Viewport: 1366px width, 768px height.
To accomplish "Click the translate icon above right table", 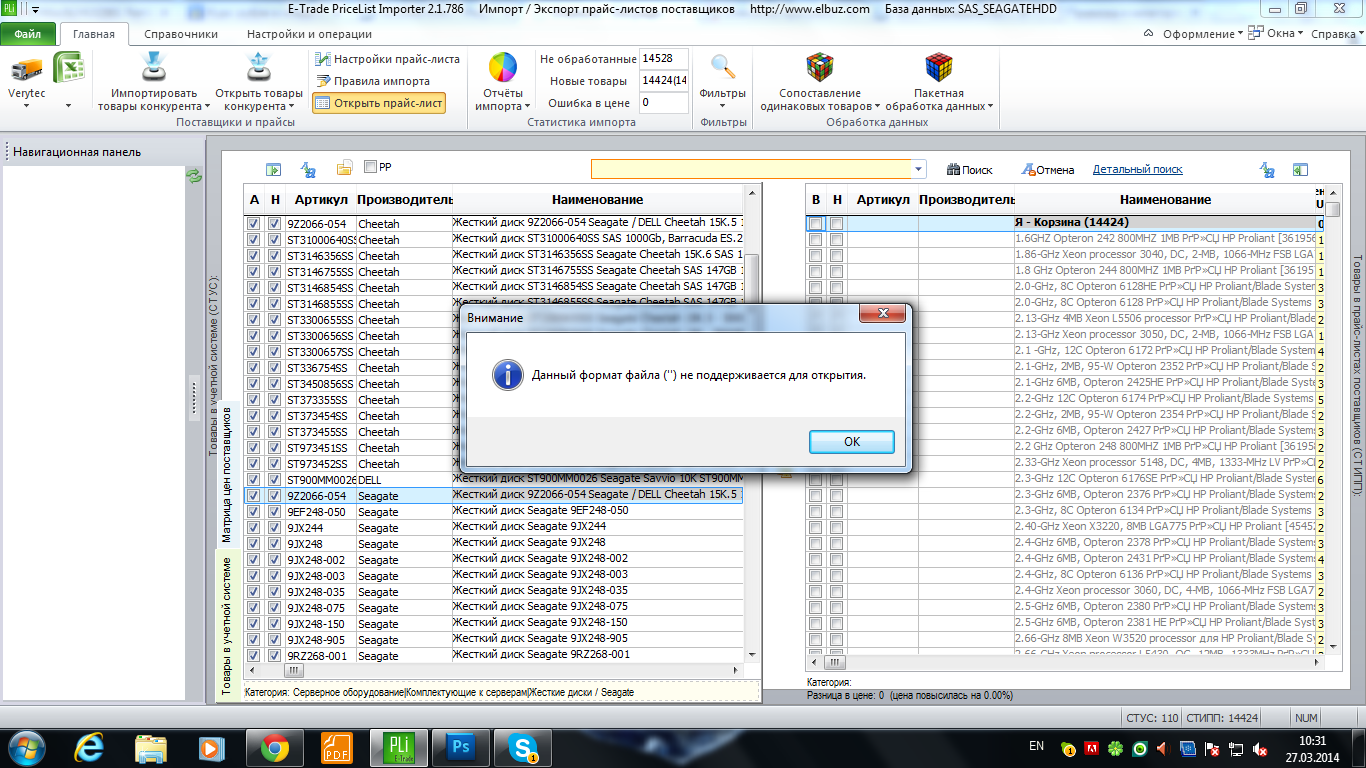I will (x=1267, y=170).
